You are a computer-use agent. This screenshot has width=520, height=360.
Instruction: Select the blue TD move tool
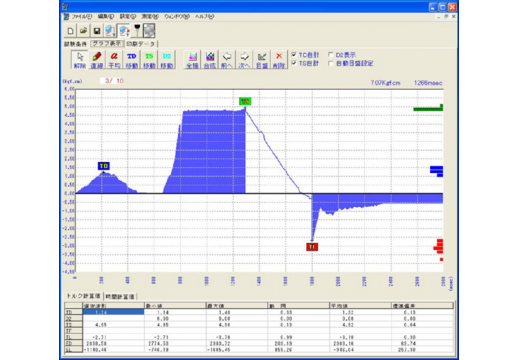[x=132, y=60]
